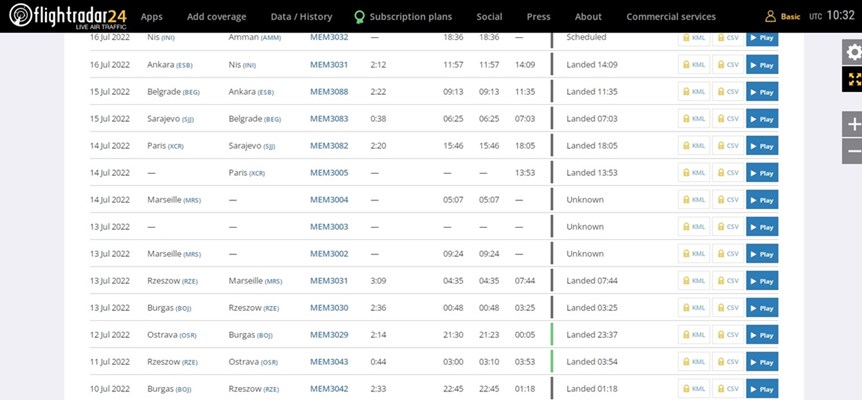
Task: Play the MEM3031 Ankara to Nis flight
Action: tap(762, 65)
